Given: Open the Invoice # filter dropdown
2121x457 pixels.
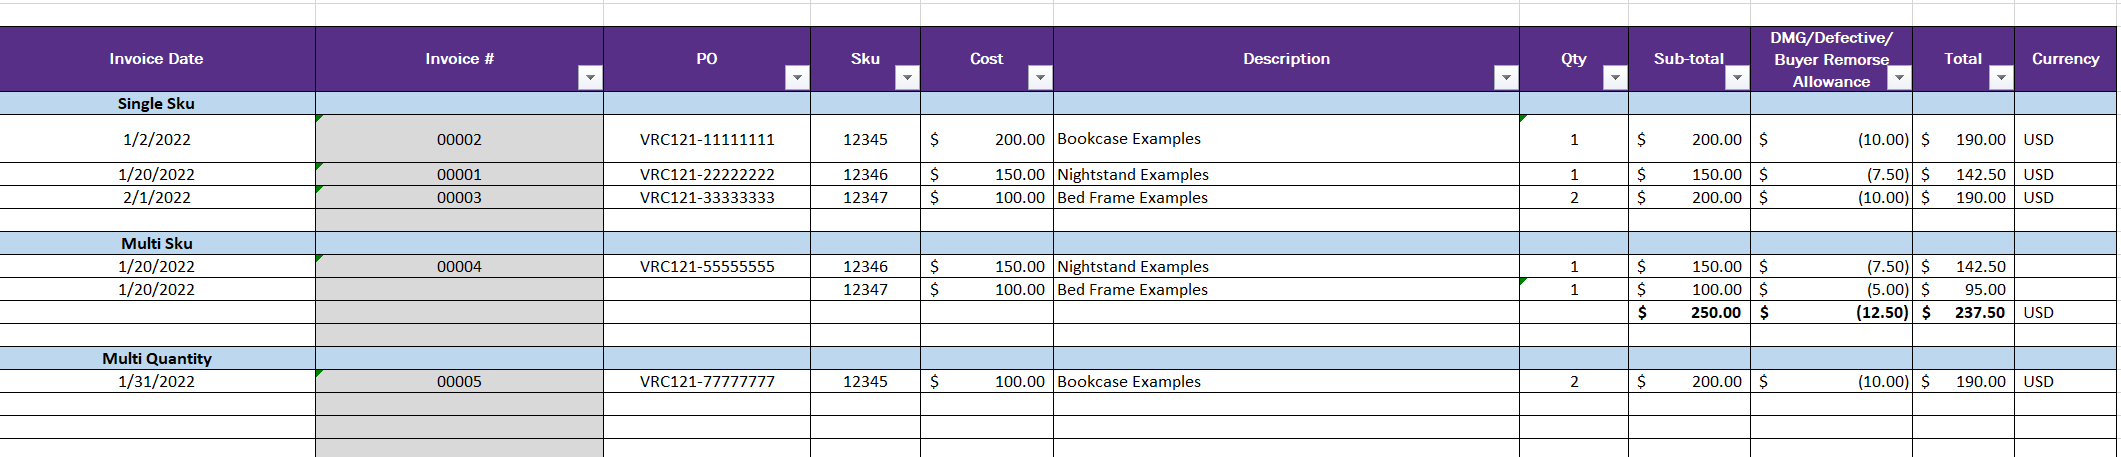Looking at the screenshot, I should [x=591, y=78].
